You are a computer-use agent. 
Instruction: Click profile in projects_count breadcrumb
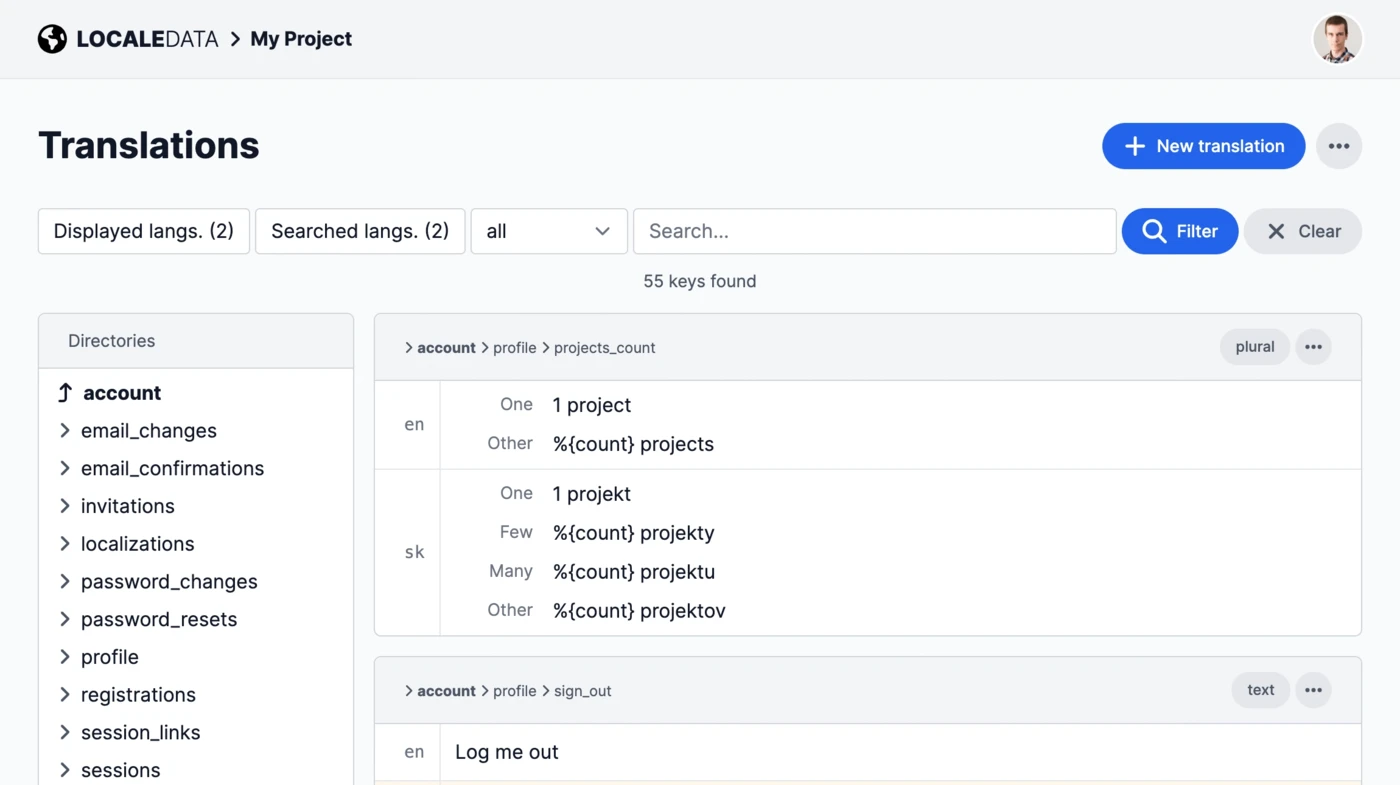515,348
